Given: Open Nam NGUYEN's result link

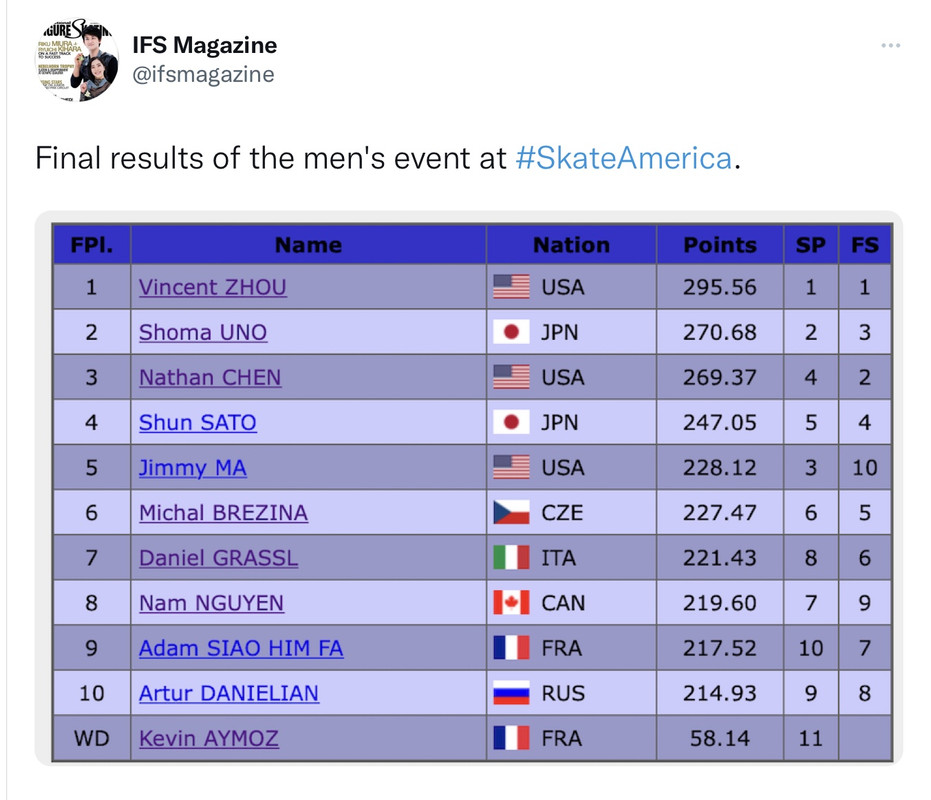Looking at the screenshot, I should [211, 603].
